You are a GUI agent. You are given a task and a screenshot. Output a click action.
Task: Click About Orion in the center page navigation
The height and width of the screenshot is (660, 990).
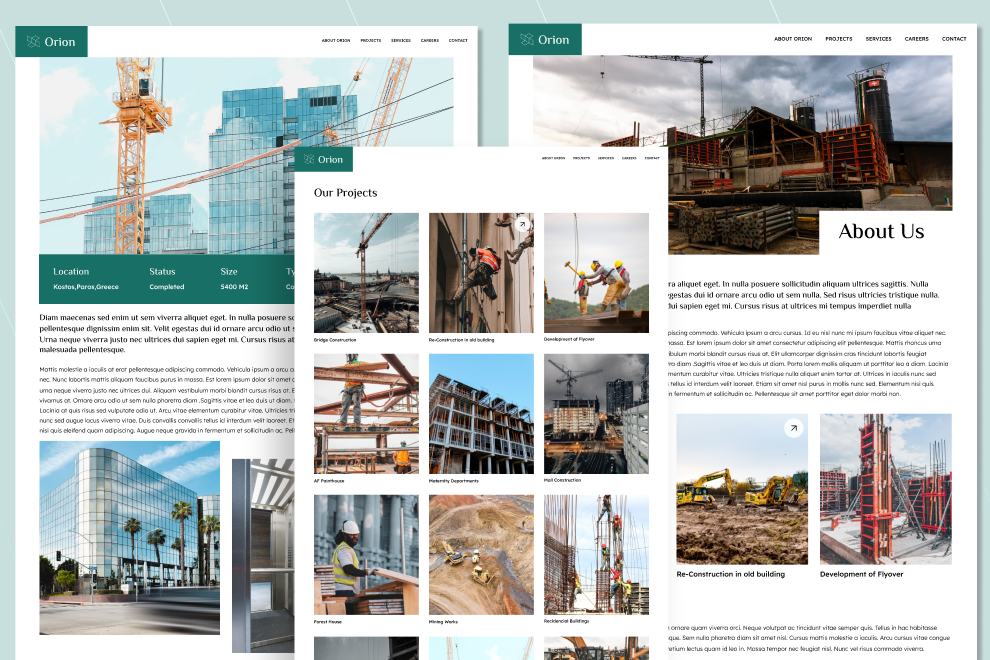pos(554,158)
